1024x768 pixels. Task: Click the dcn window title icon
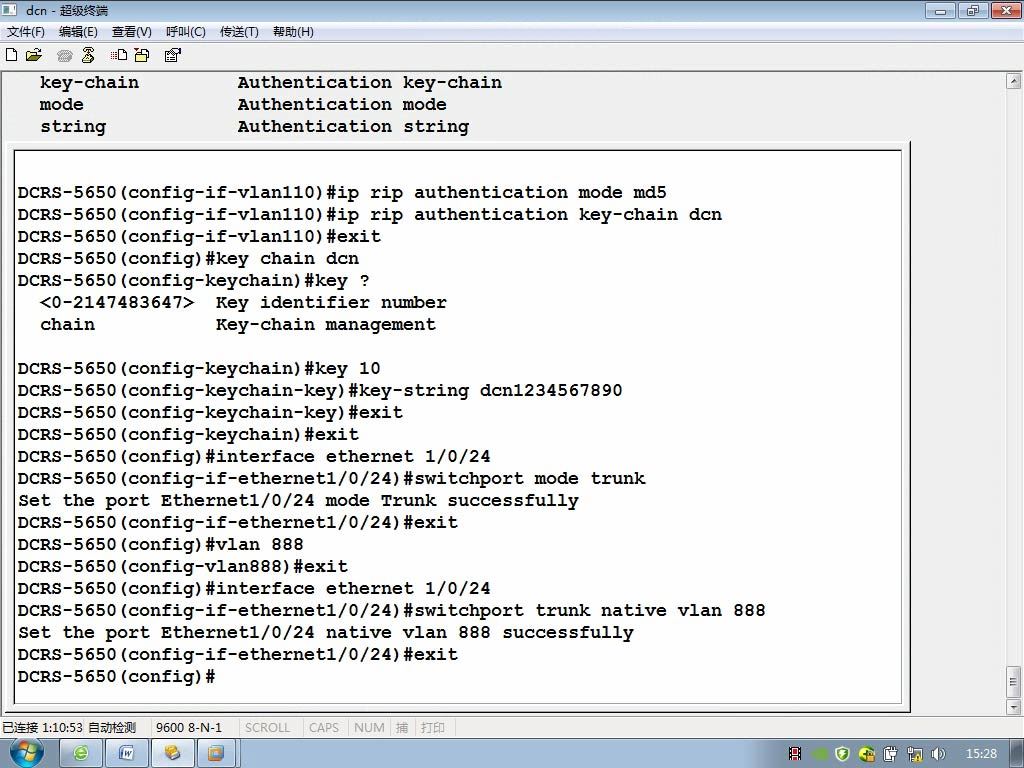point(10,10)
